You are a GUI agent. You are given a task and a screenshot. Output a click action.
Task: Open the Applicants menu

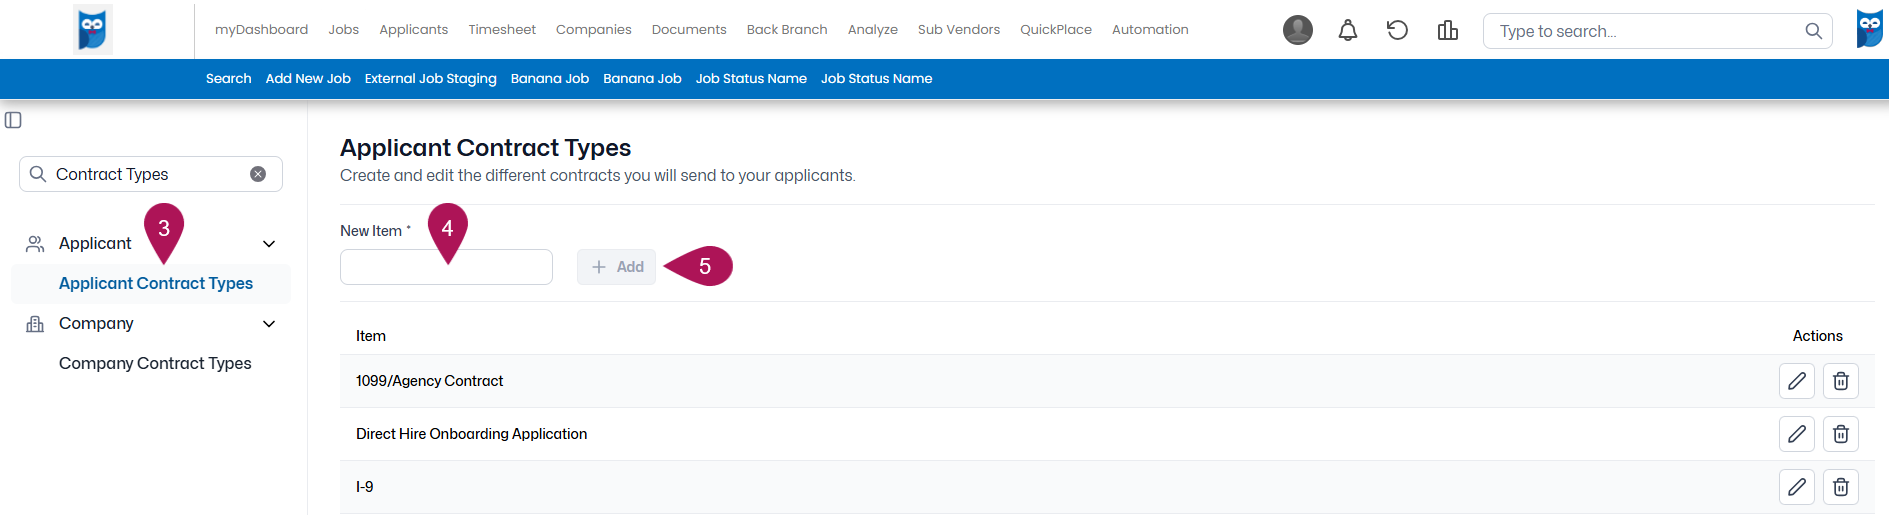(x=413, y=30)
